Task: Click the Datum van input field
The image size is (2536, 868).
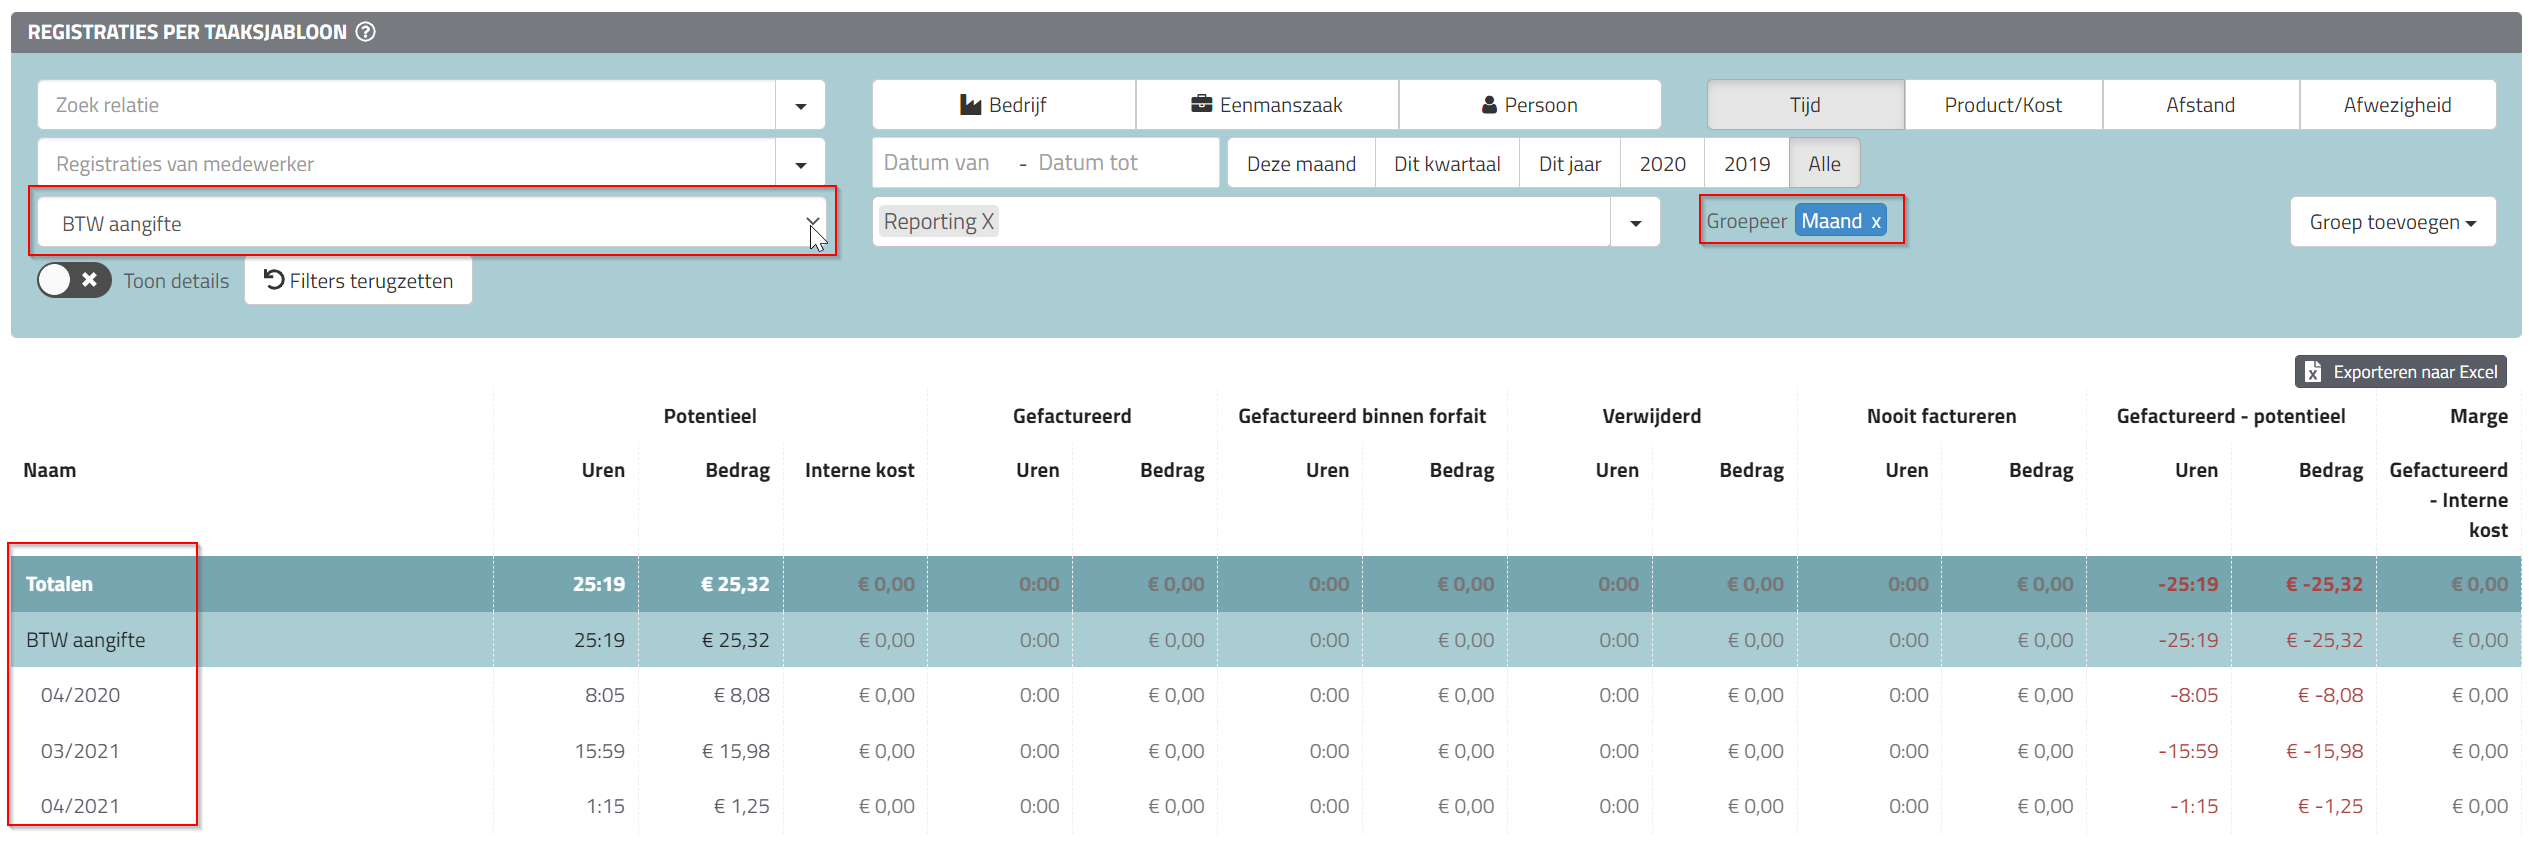Action: point(937,163)
